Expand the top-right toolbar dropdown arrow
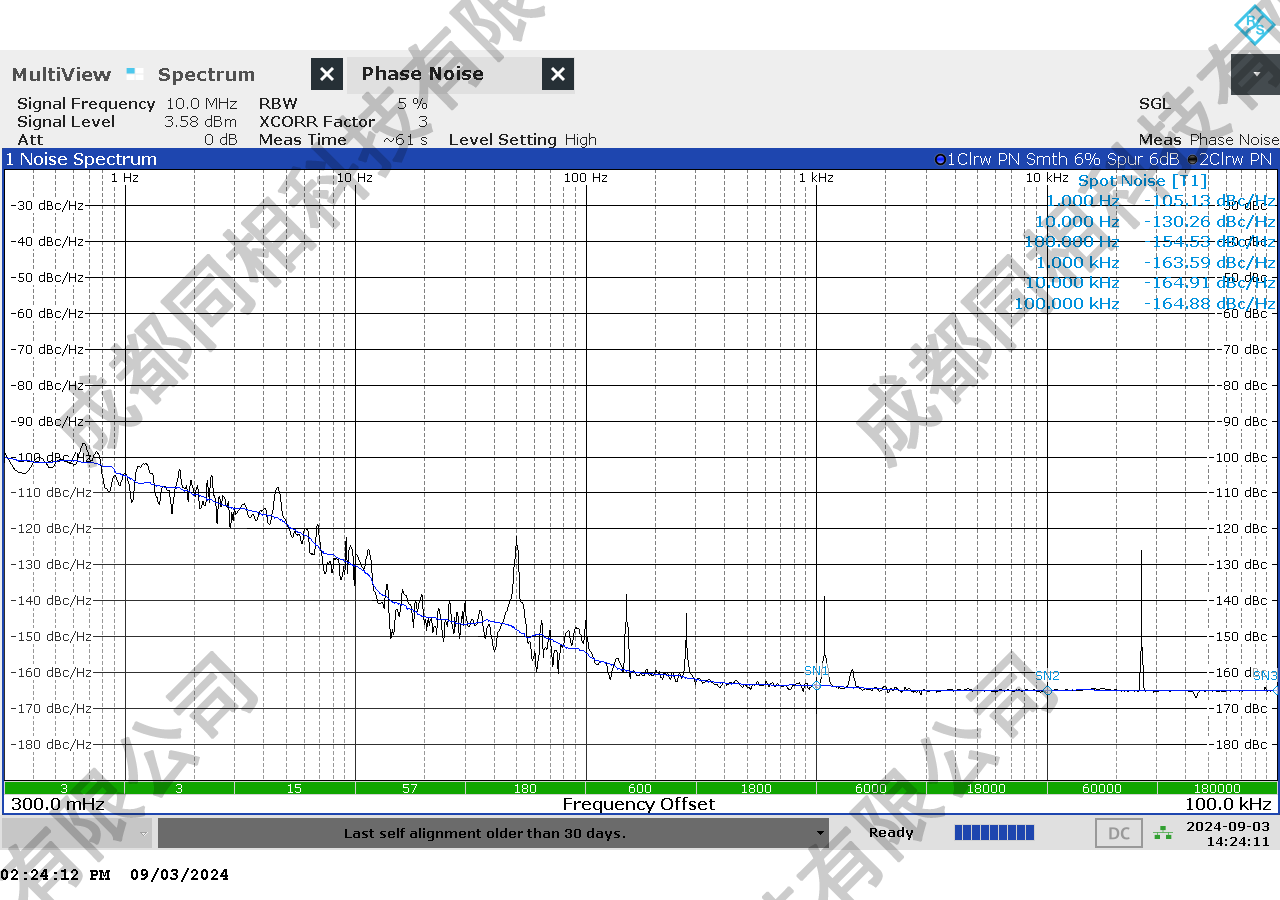 click(1255, 74)
